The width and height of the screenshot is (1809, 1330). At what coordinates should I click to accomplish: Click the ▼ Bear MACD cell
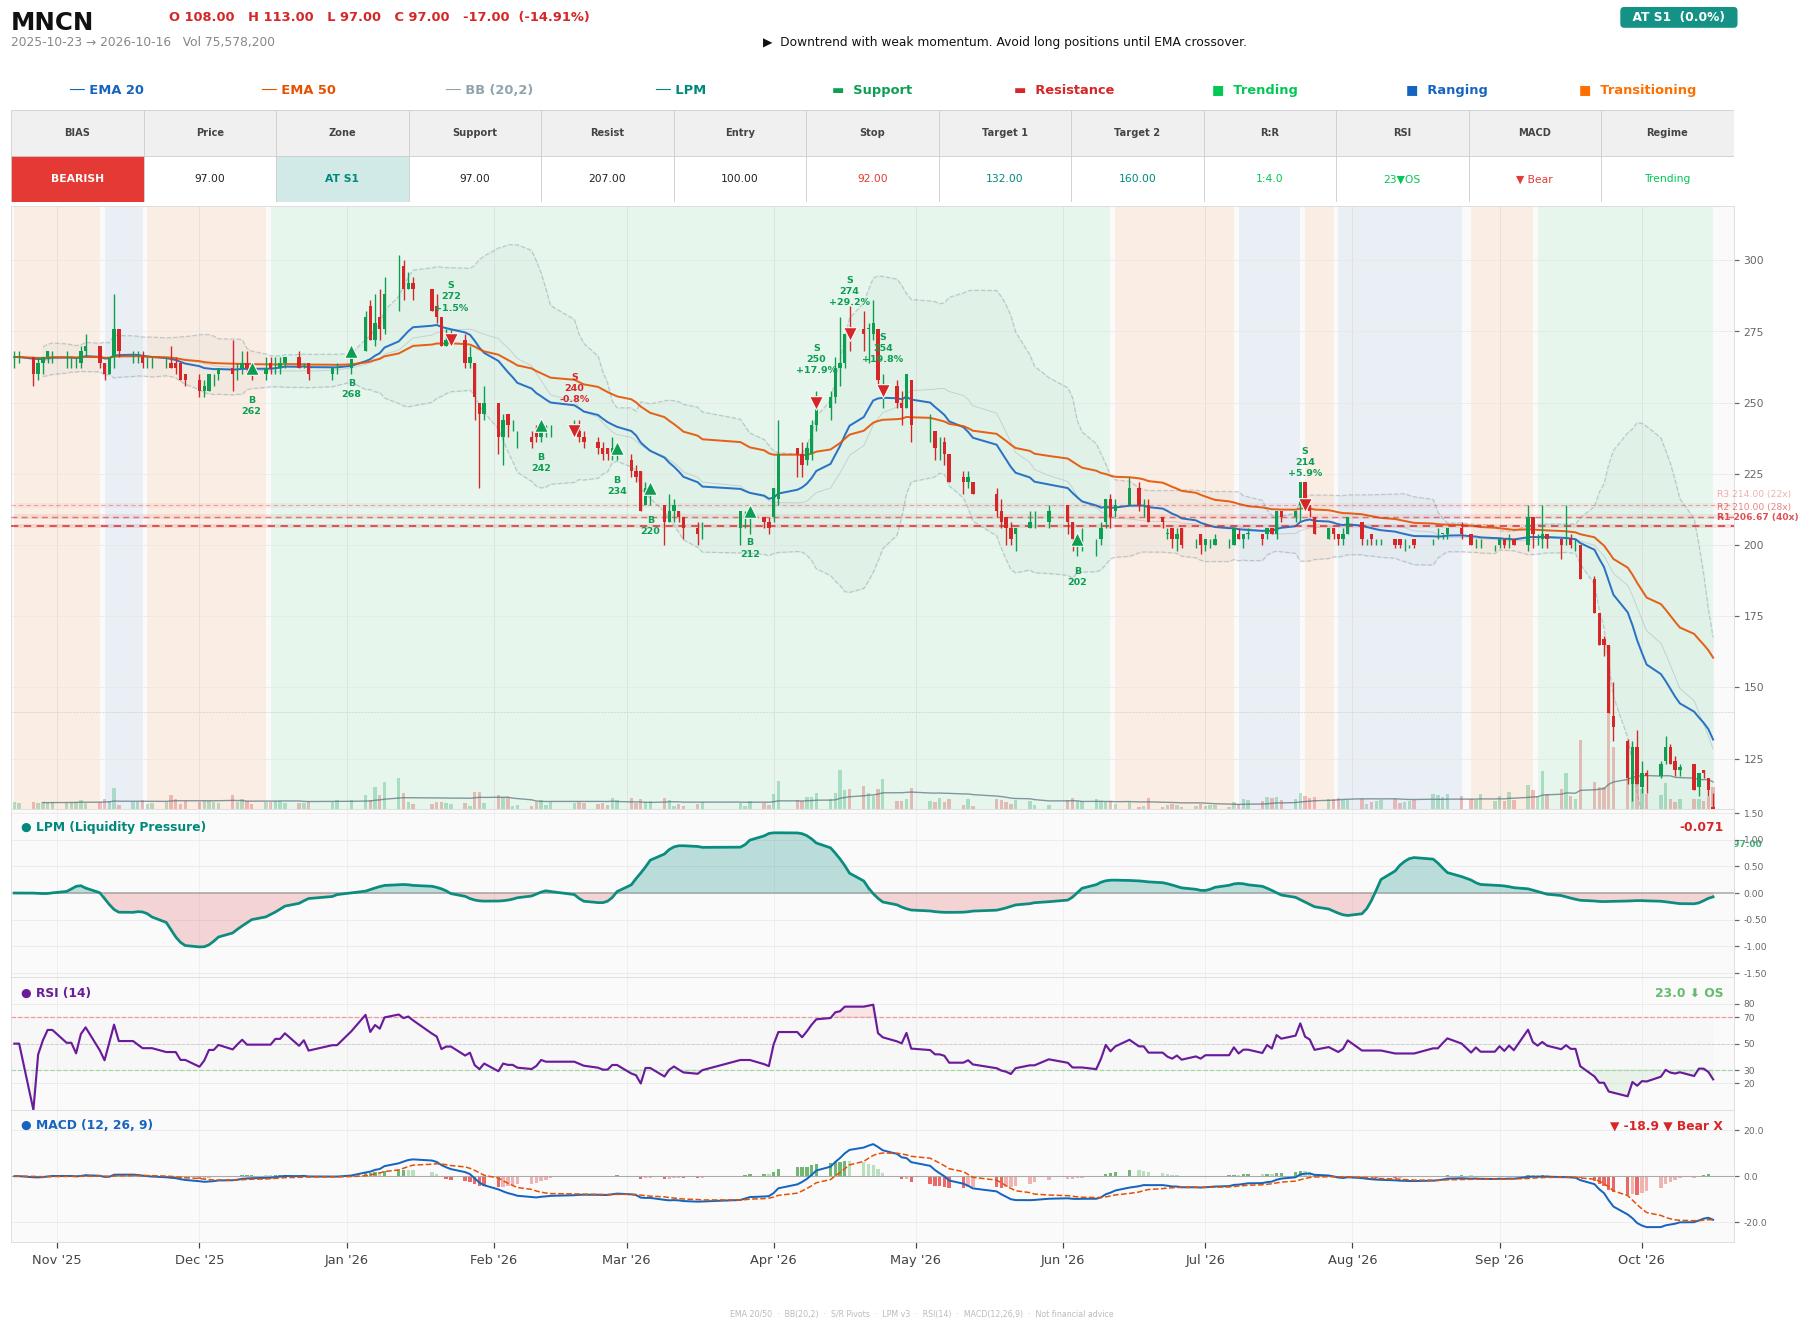tap(1534, 180)
